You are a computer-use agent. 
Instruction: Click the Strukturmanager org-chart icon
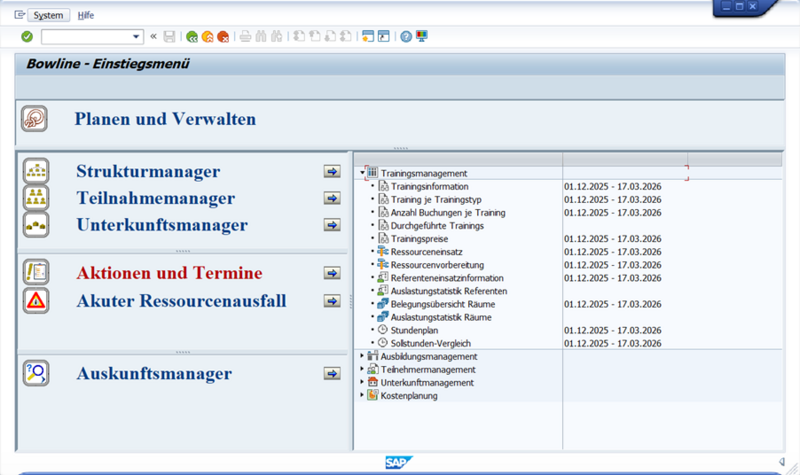[36, 171]
